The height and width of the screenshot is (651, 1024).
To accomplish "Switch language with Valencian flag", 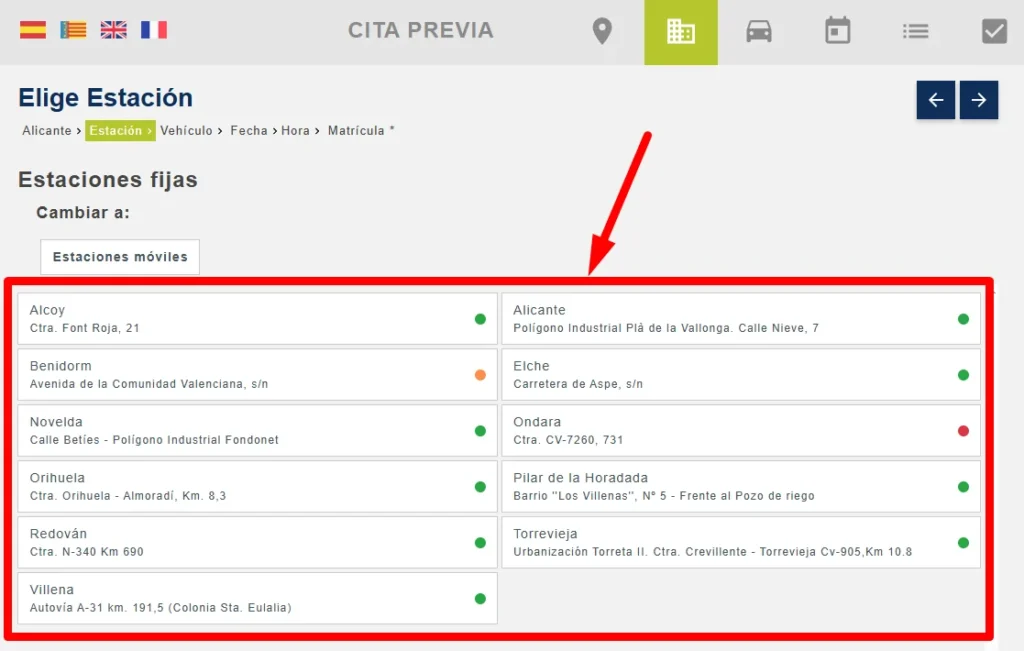I will pyautogui.click(x=73, y=30).
